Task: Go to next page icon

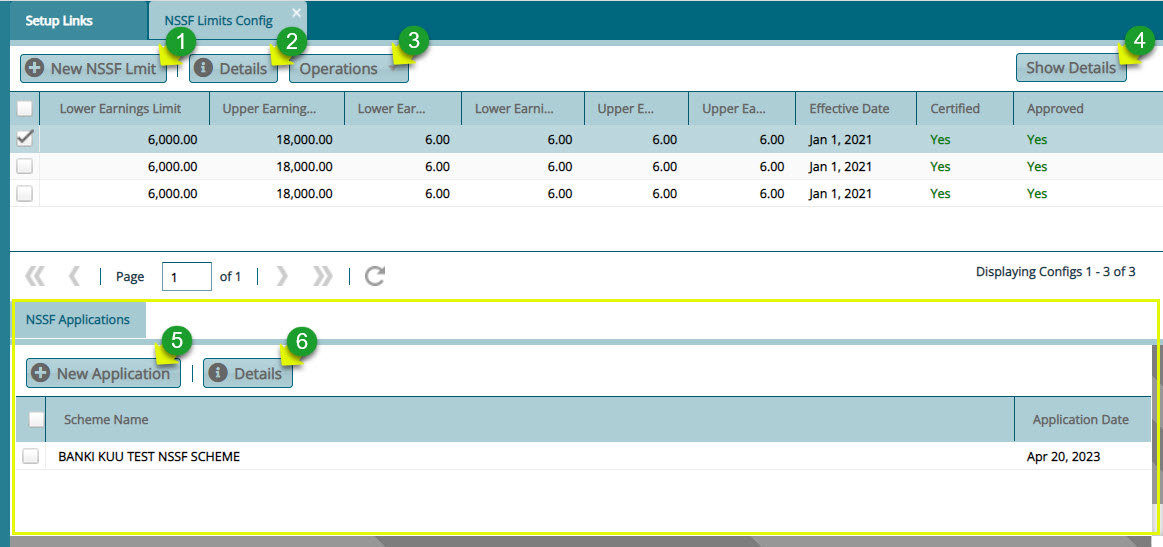Action: tap(282, 277)
